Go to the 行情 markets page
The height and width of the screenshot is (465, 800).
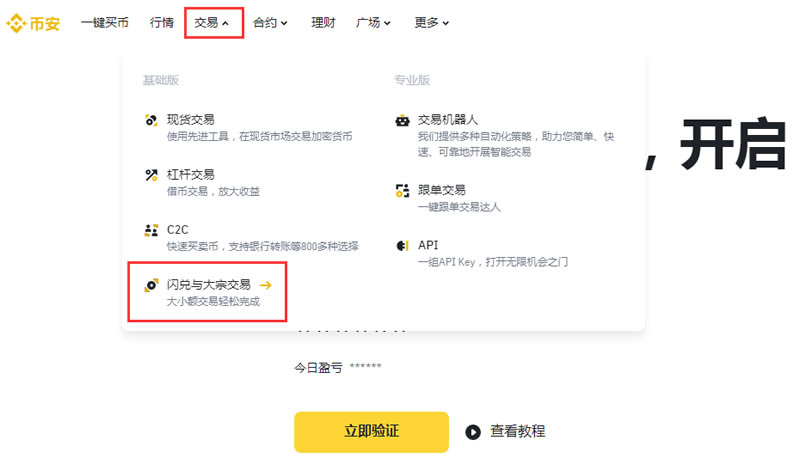(x=162, y=22)
